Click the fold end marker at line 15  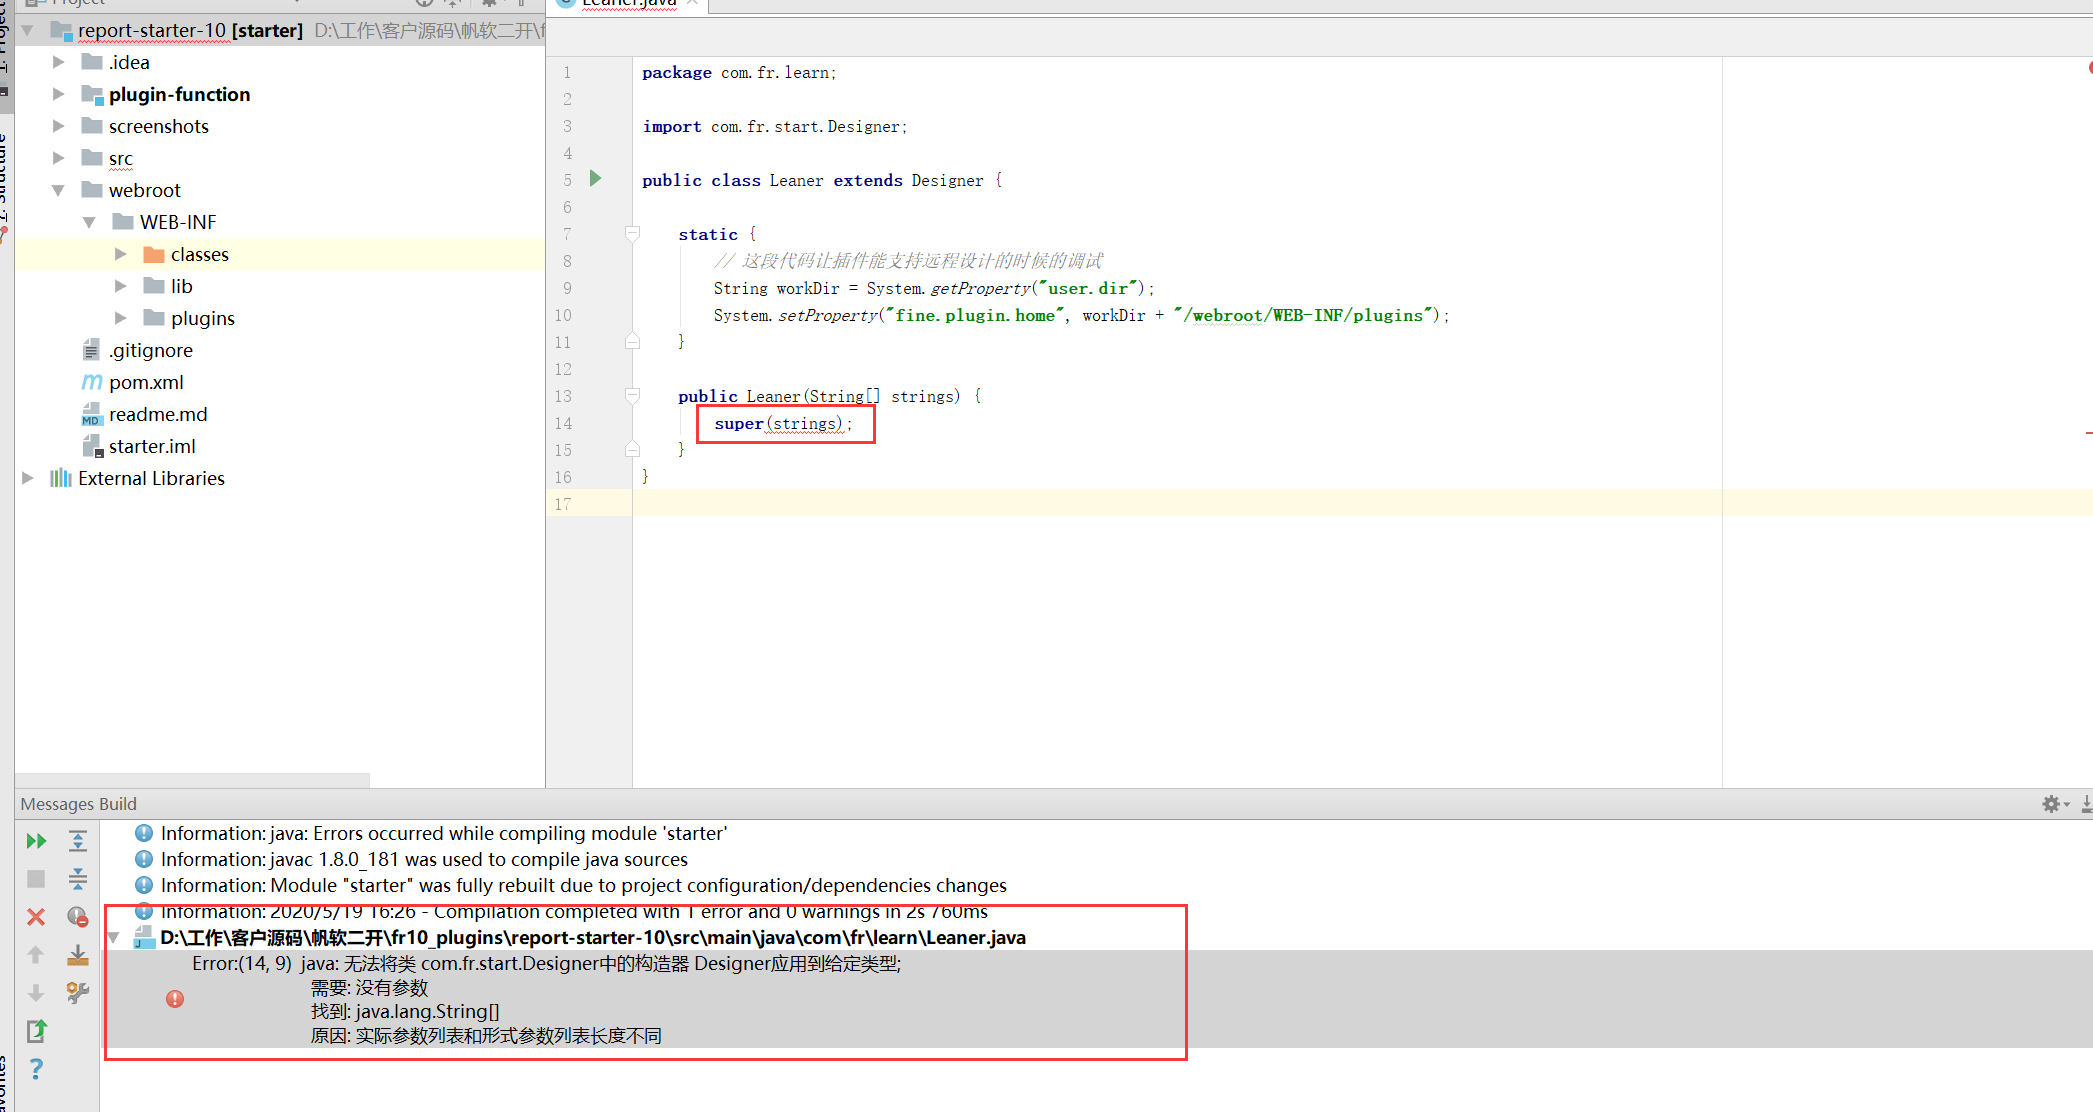pyautogui.click(x=632, y=449)
